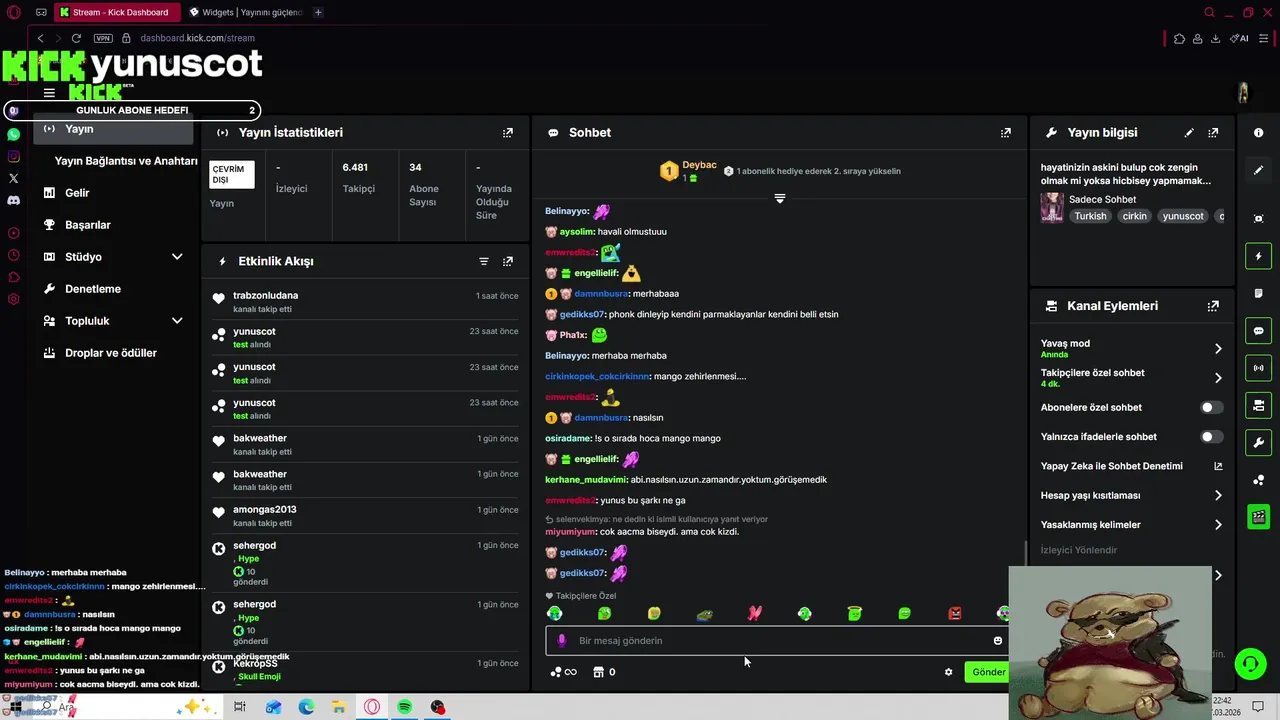Open a new browser tab
This screenshot has width=1280, height=720.
318,13
